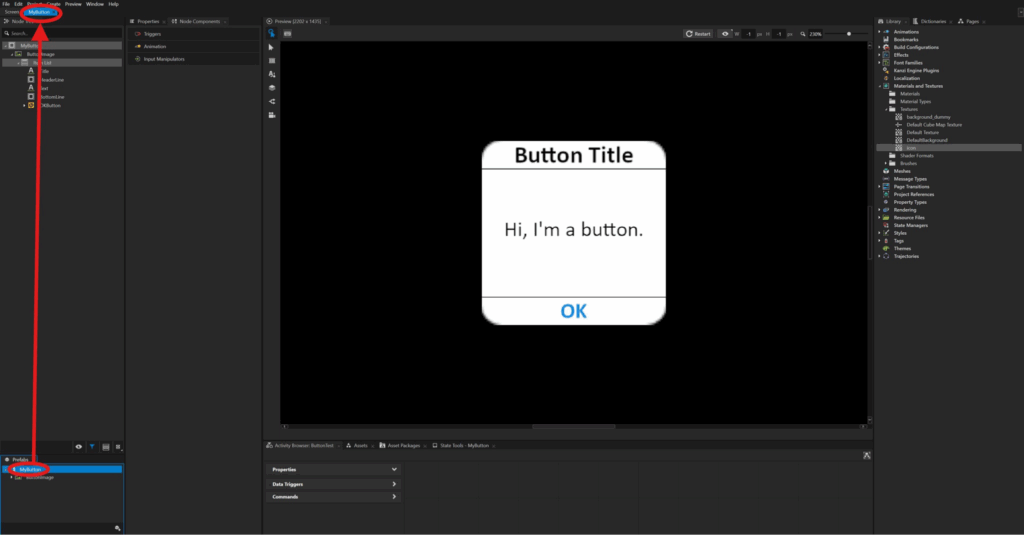Open the File menu
The image size is (1024, 535).
click(6, 4)
